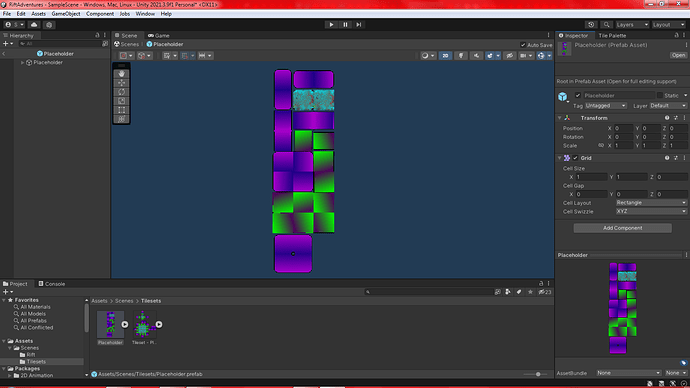
Task: Collapse the Grid component foldout
Action: click(x=560, y=158)
